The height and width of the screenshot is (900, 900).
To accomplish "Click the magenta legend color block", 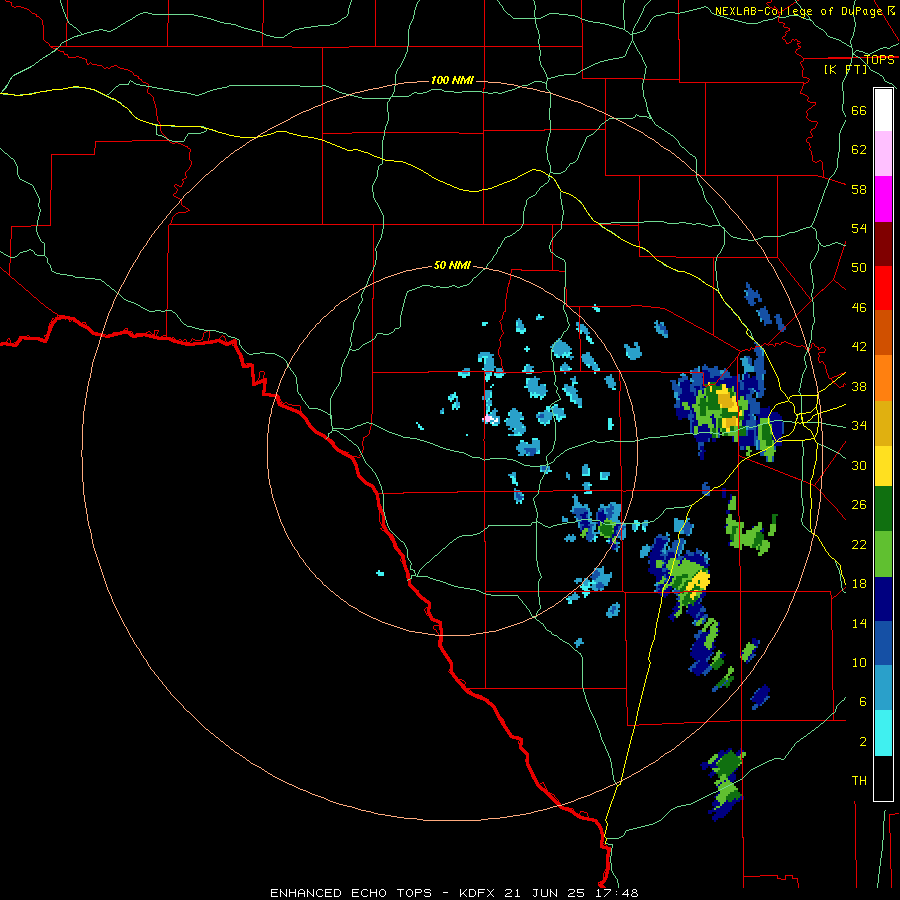I will (883, 199).
